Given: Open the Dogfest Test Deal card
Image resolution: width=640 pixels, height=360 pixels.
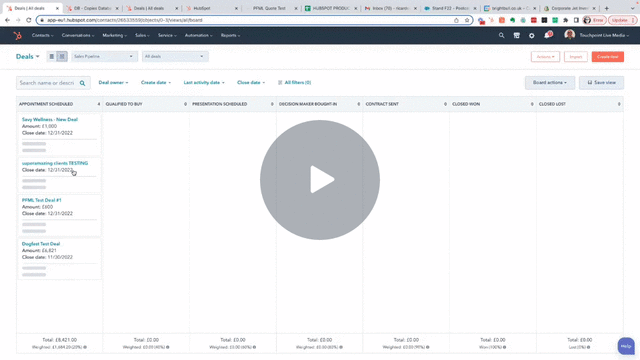Looking at the screenshot, I should pyautogui.click(x=41, y=244).
